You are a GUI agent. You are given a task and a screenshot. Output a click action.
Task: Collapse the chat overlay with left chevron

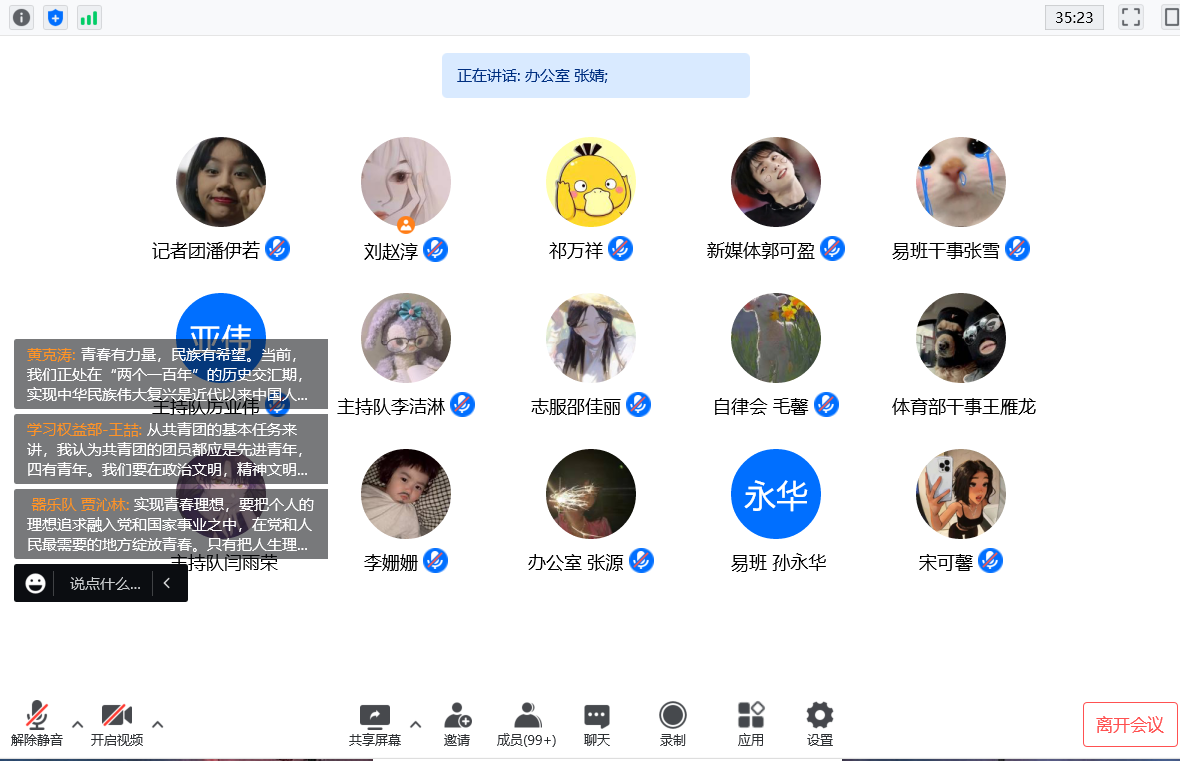pos(168,583)
